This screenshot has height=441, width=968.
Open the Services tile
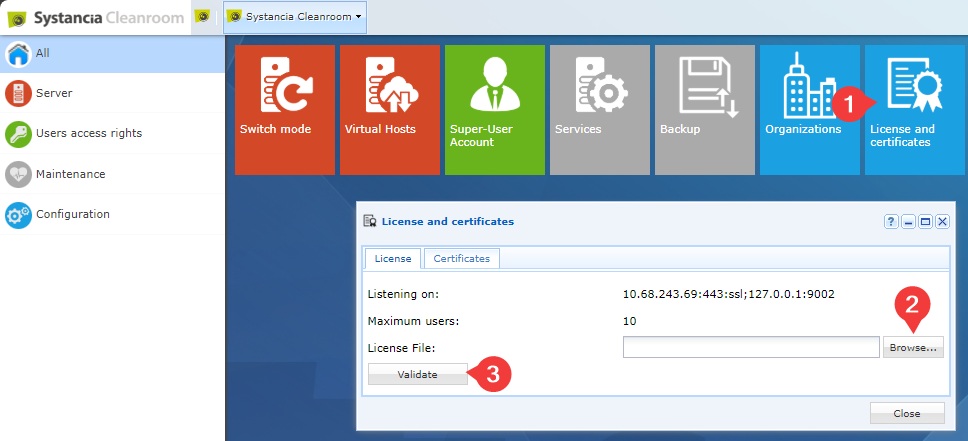click(599, 110)
